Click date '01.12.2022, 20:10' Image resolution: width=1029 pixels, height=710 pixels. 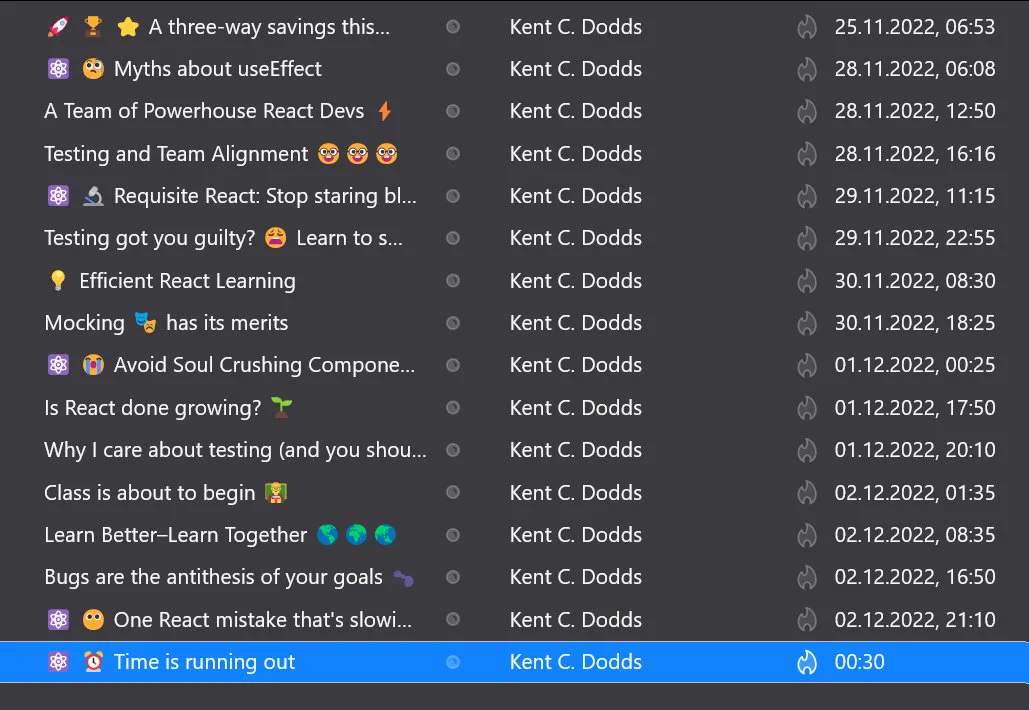coord(915,450)
